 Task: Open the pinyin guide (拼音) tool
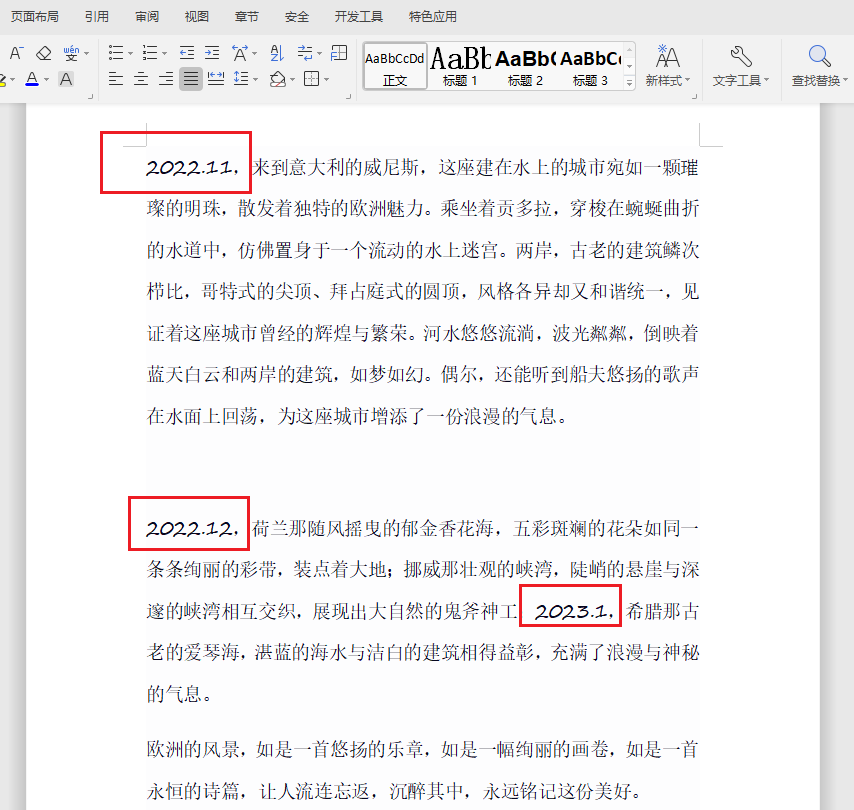70,52
